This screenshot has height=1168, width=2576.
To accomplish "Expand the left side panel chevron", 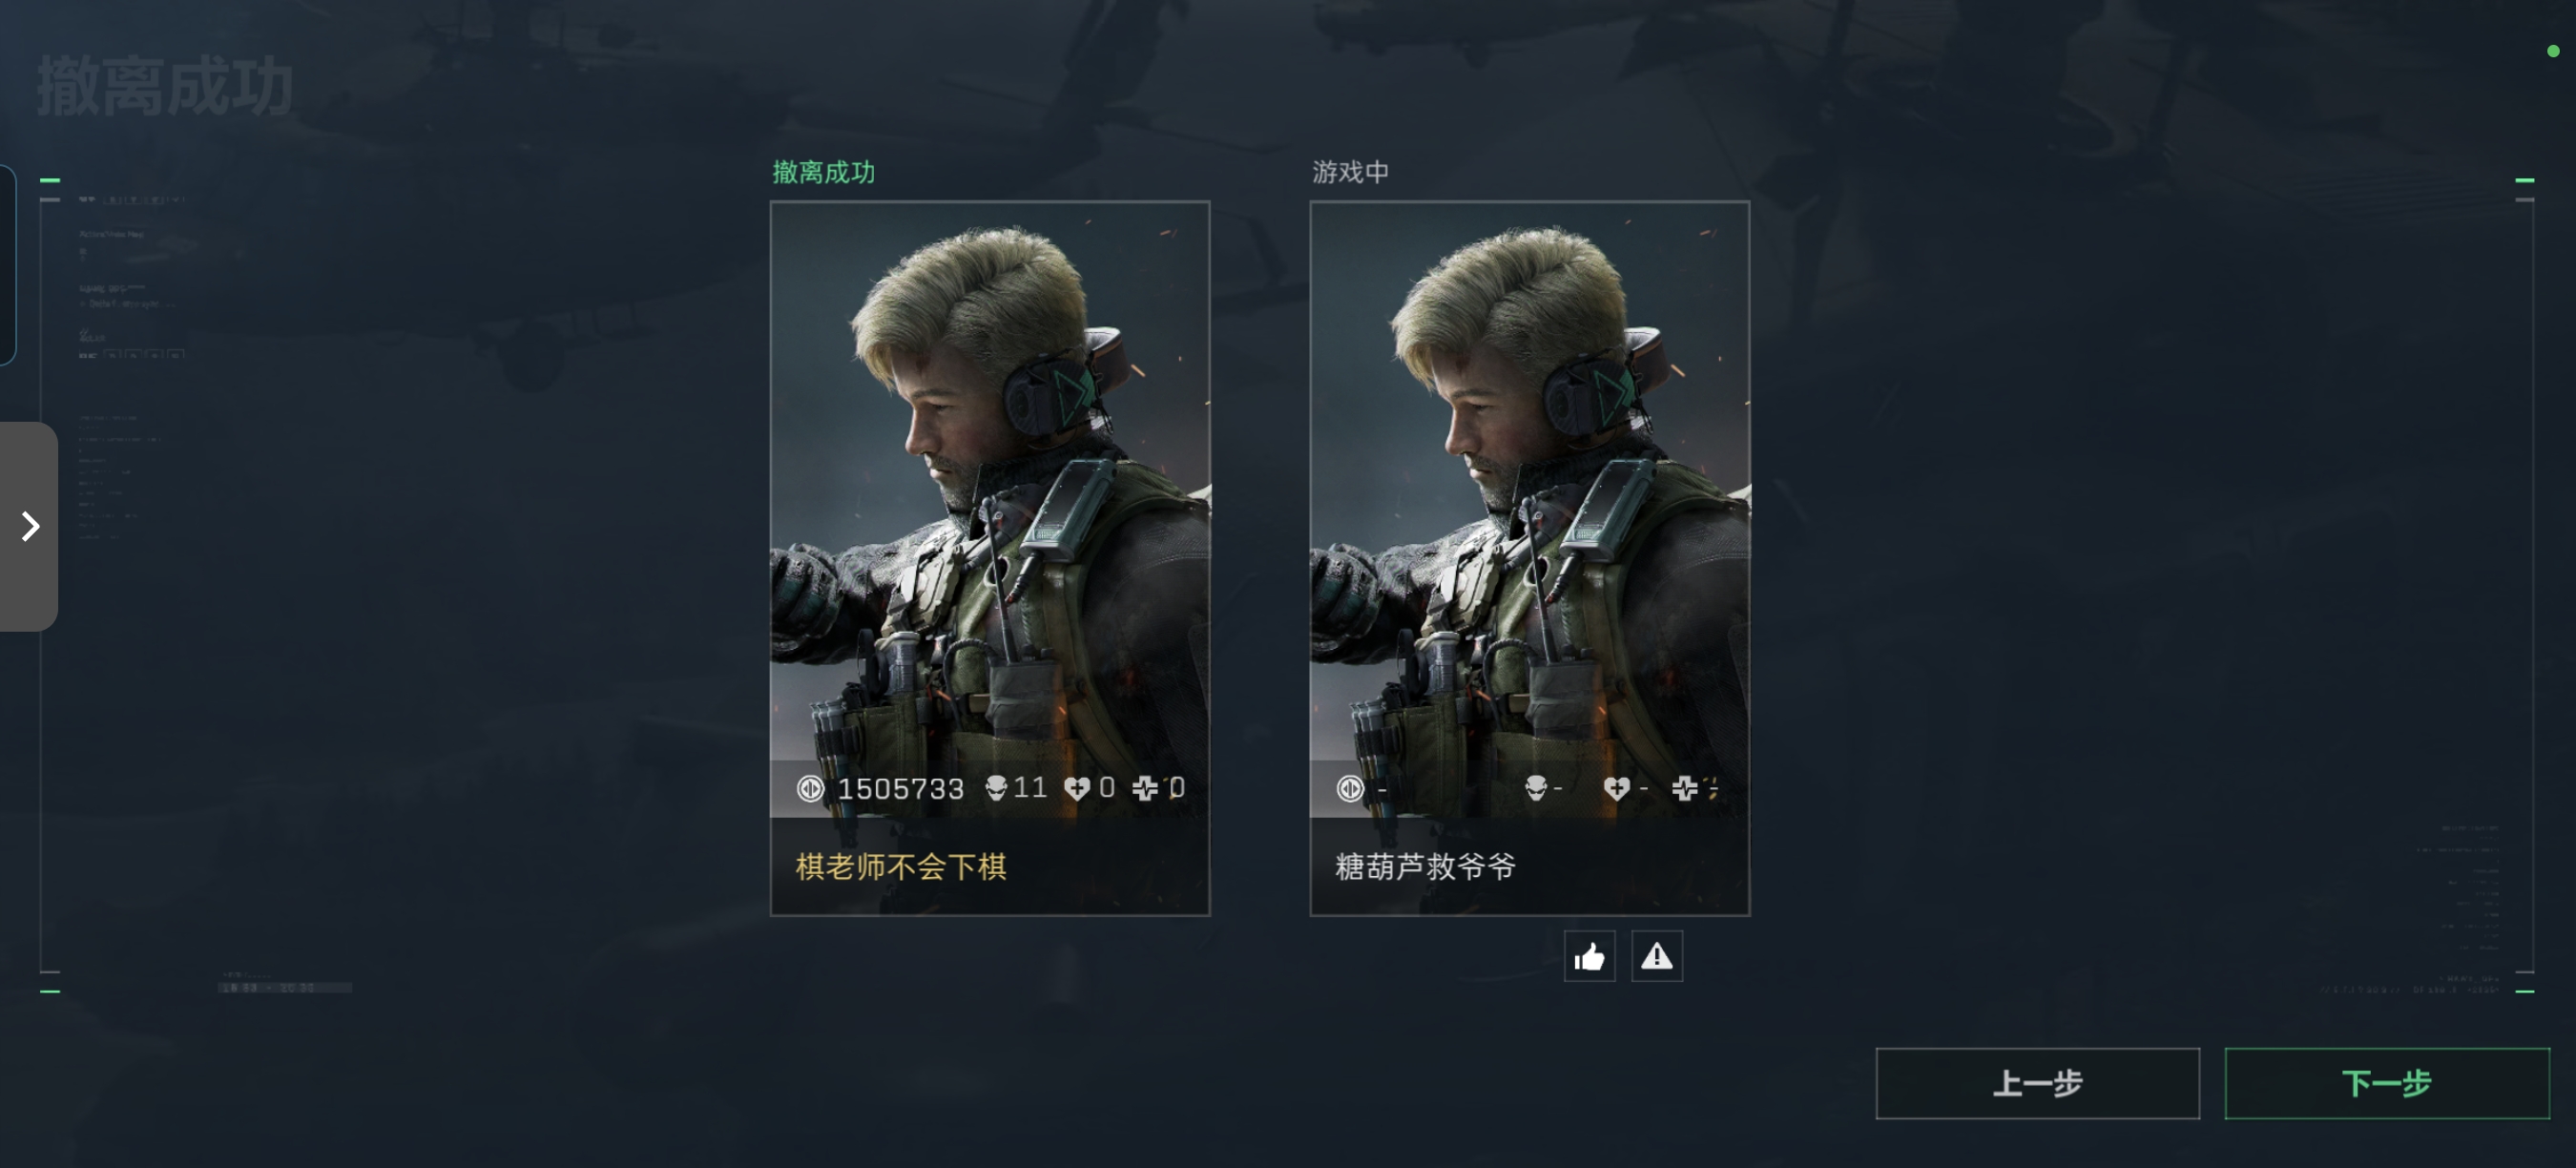I will point(29,526).
